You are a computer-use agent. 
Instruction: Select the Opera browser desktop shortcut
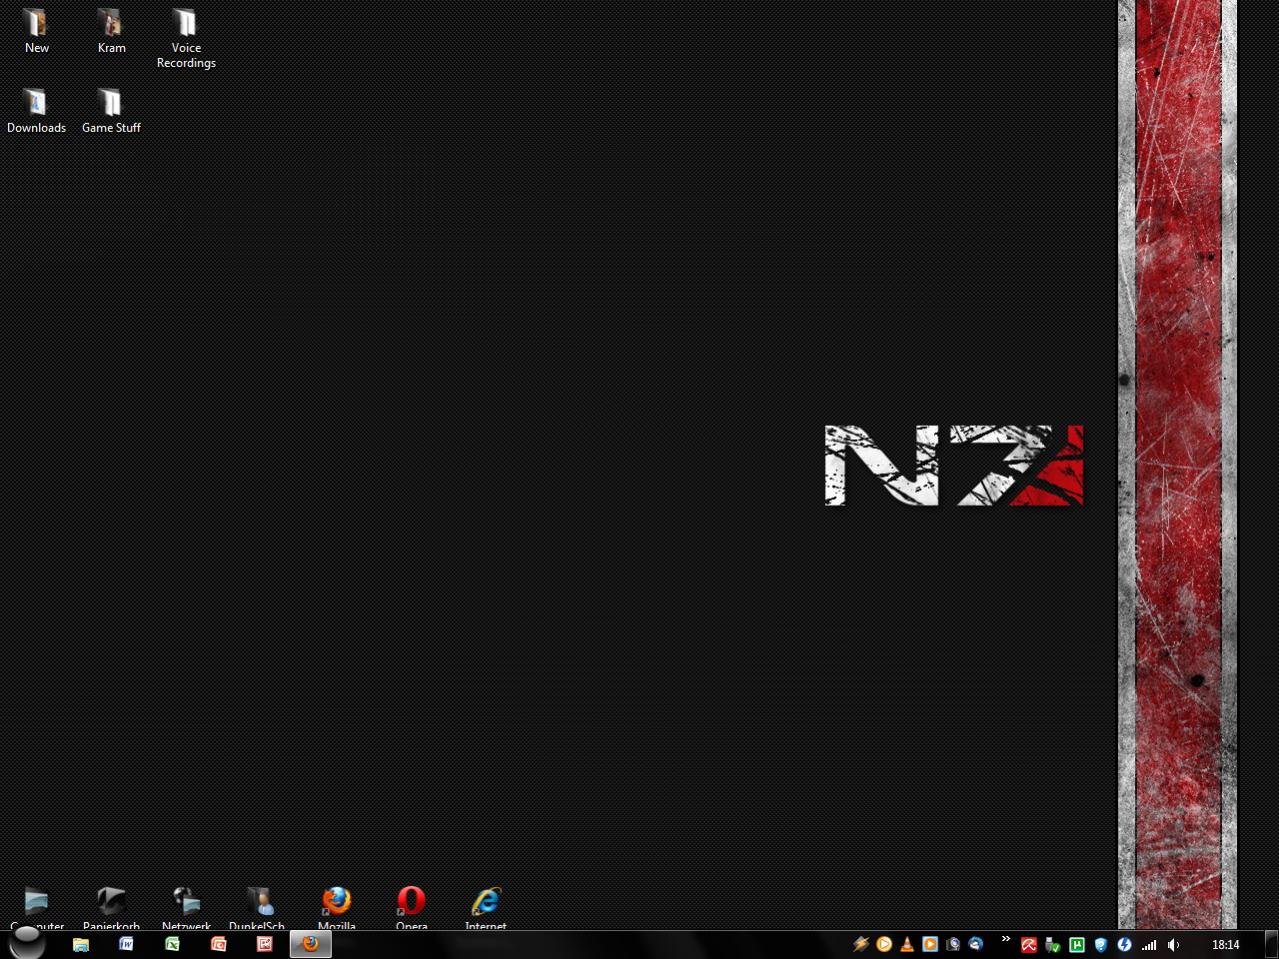[x=411, y=908]
